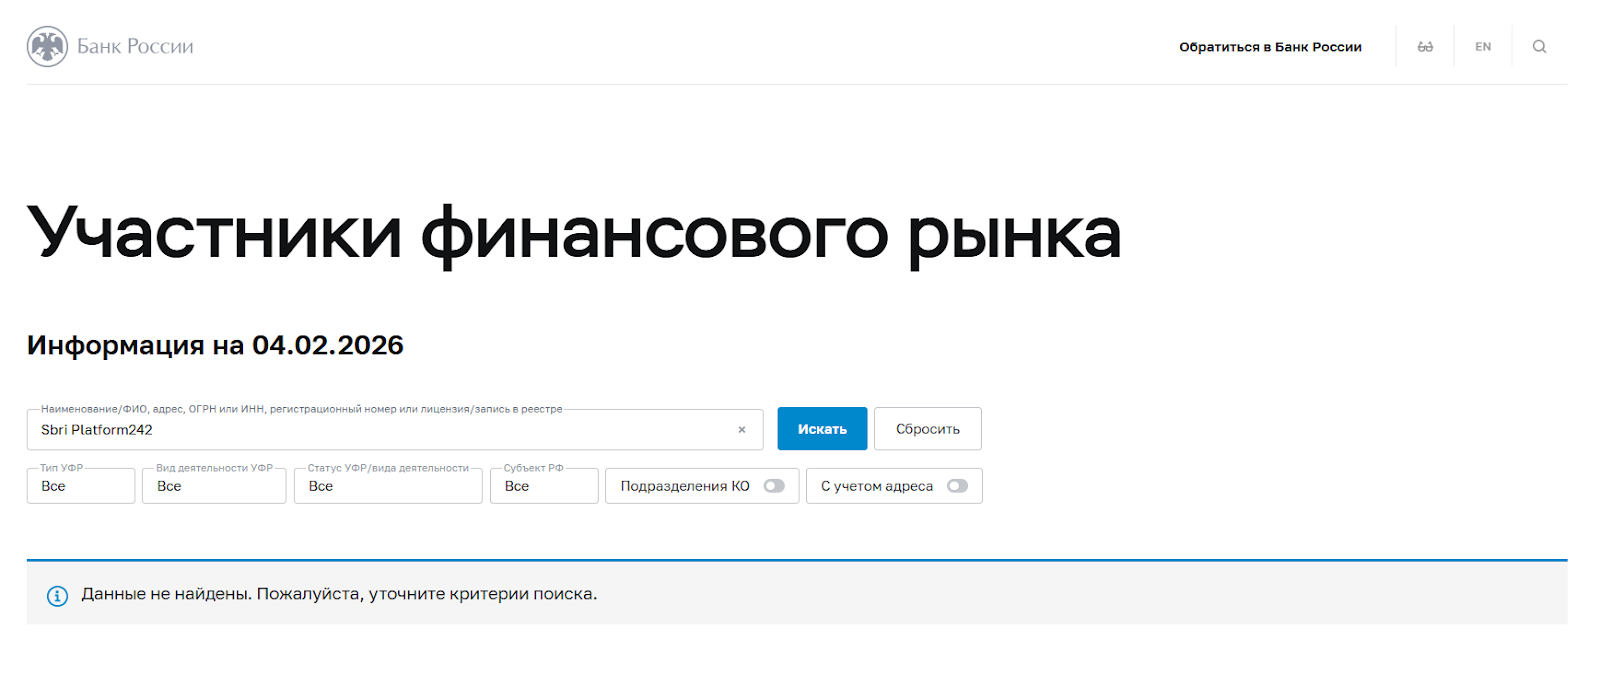1600x687 pixels.
Task: Click the Искать search button
Action: (822, 429)
